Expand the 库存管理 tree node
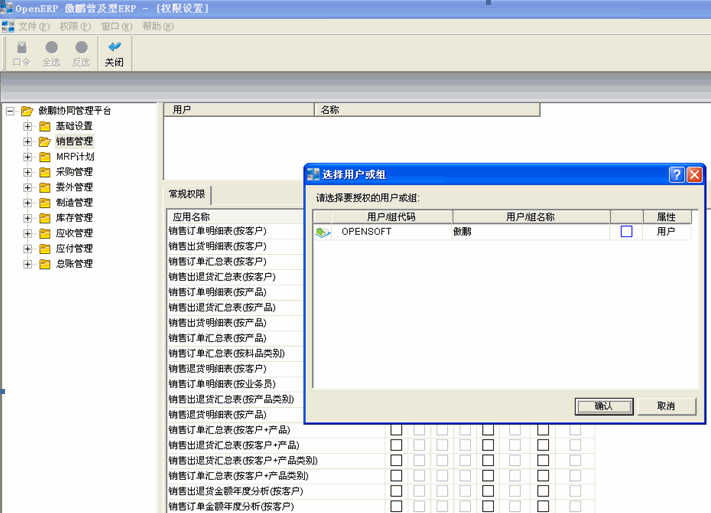This screenshot has width=711, height=513. [28, 218]
